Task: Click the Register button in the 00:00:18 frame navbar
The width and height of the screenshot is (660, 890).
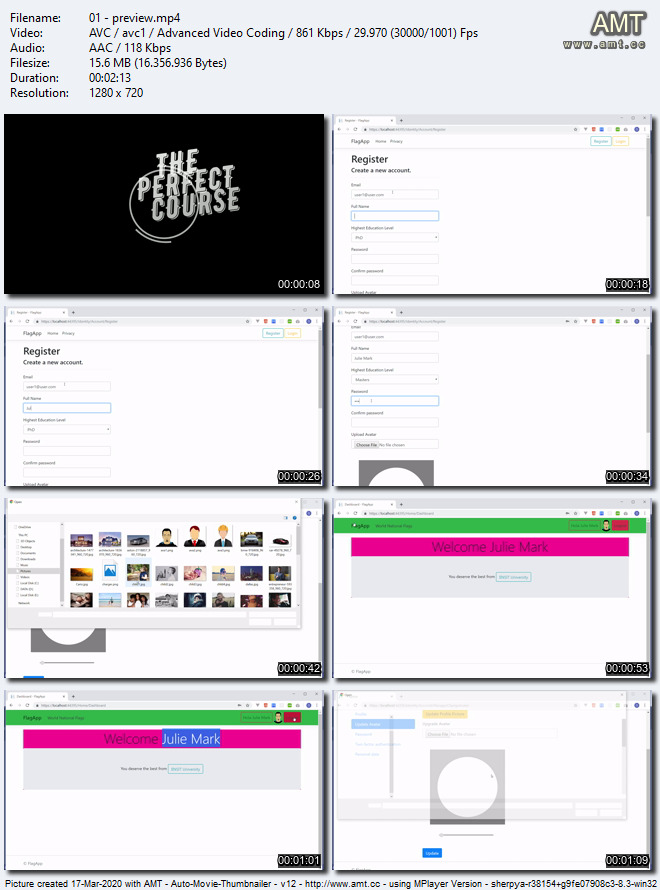Action: (600, 141)
